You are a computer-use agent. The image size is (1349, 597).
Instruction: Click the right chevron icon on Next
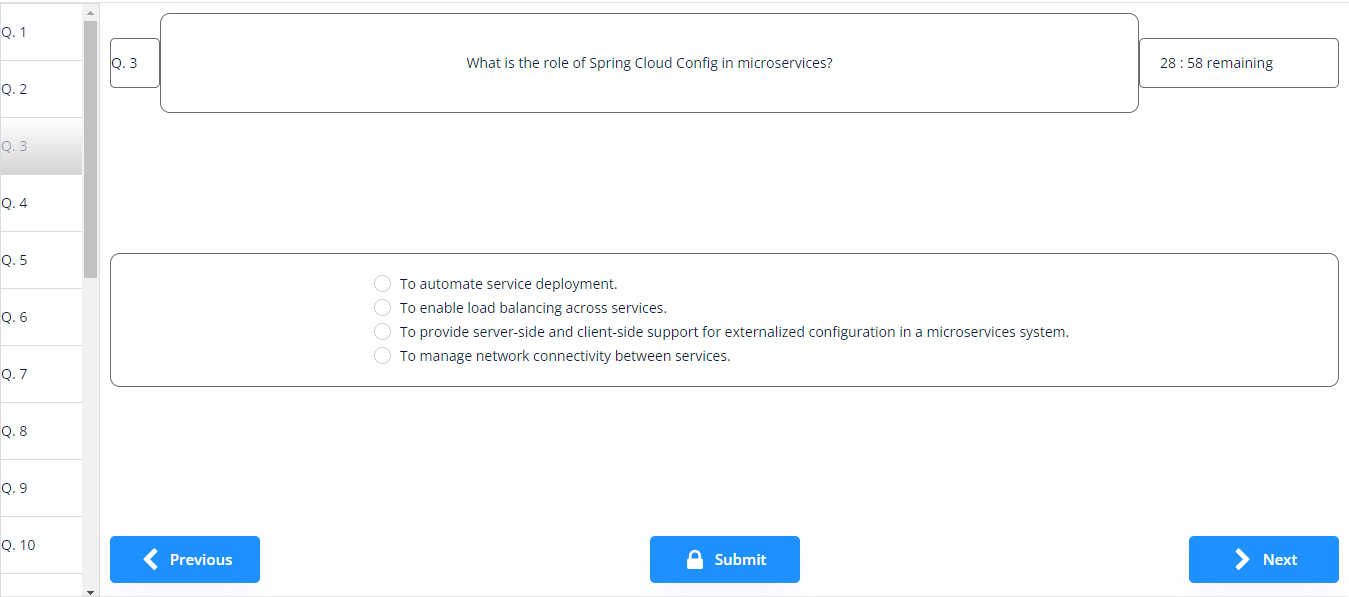pyautogui.click(x=1242, y=559)
